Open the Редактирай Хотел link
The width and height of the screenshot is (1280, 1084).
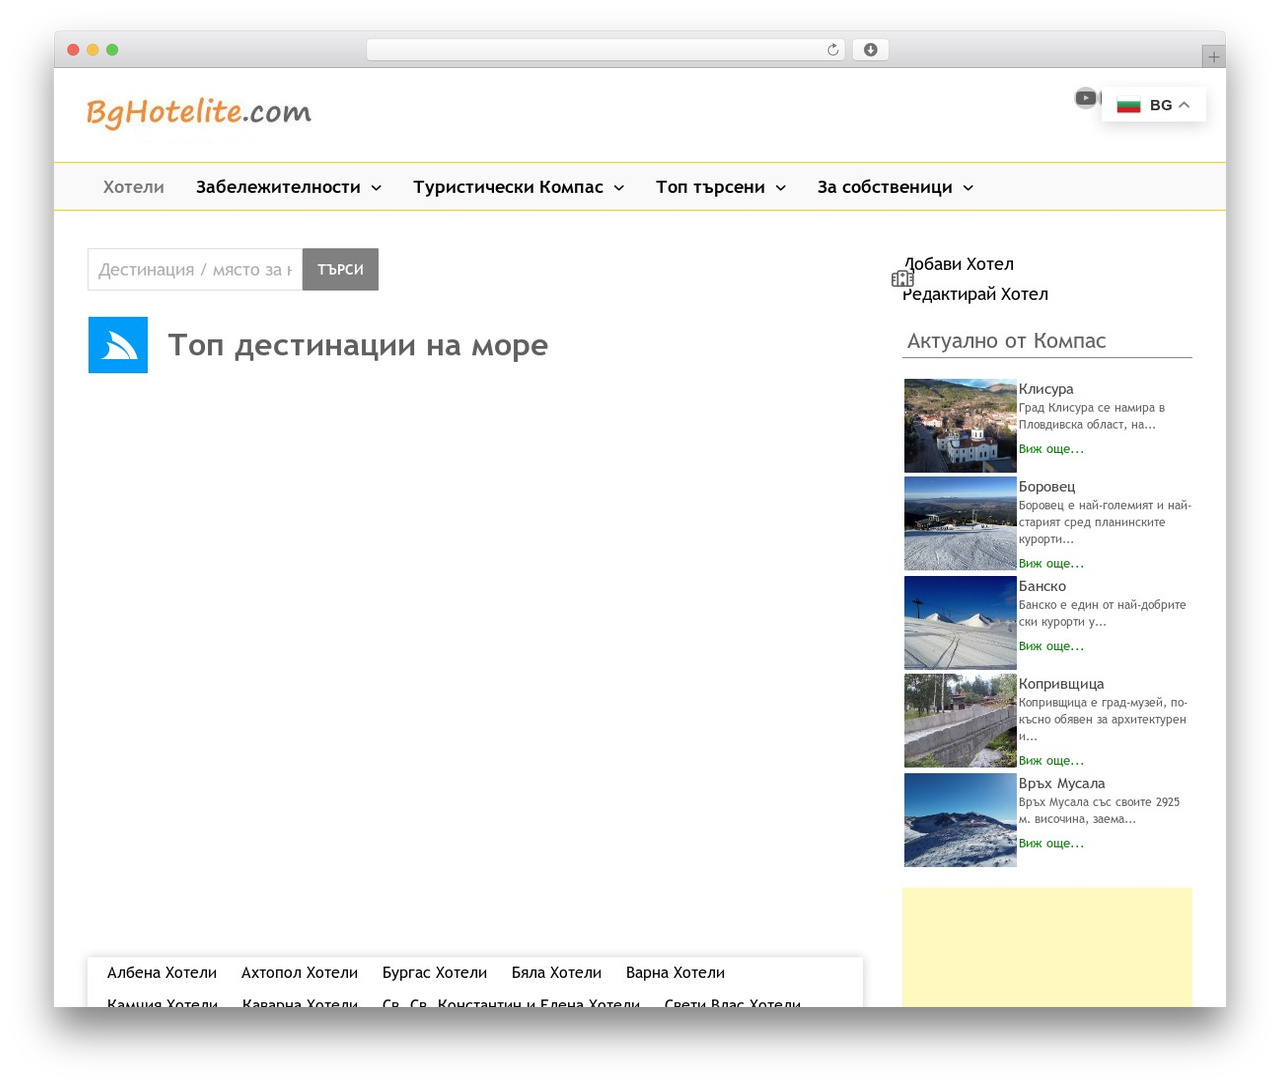tap(975, 294)
